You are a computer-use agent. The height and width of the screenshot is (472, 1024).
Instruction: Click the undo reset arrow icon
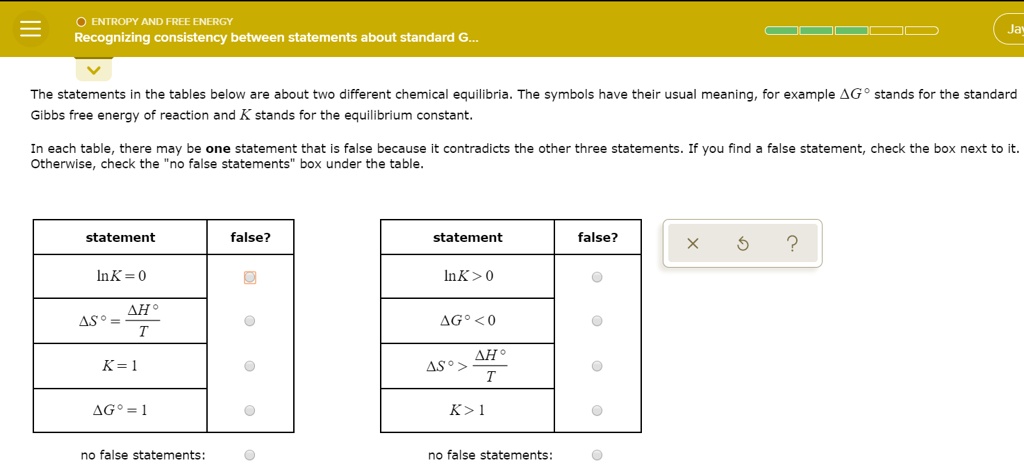(x=740, y=244)
